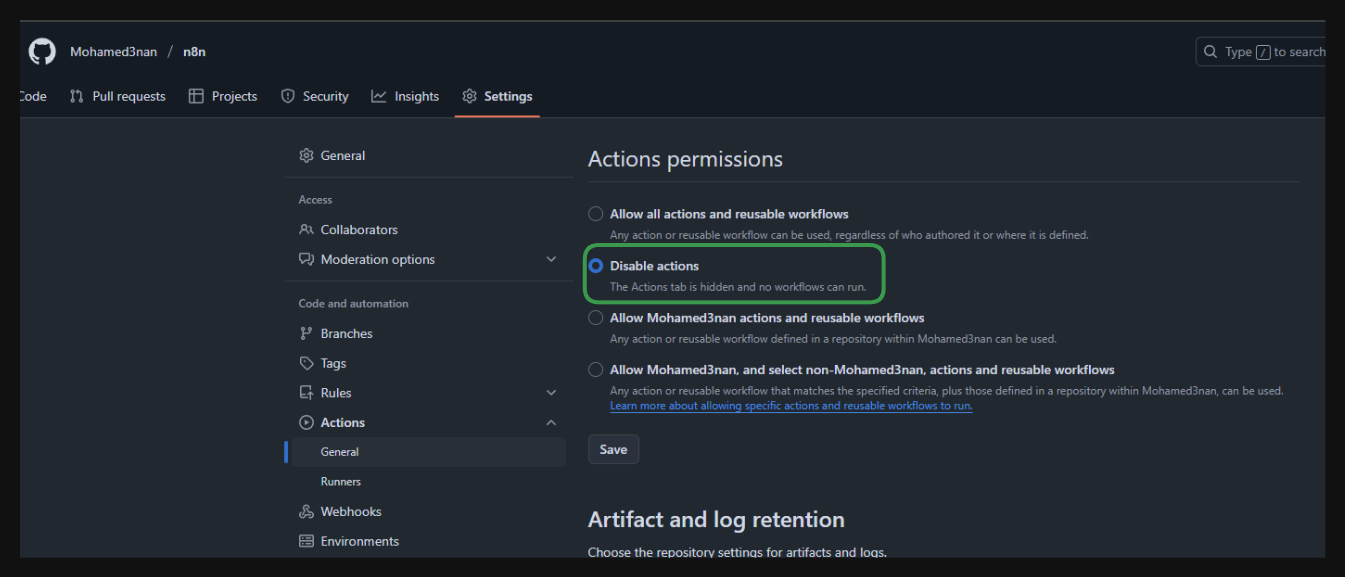1345x577 pixels.
Task: Select Allow Mohamed3nan and select non-Mohamed3nan option
Action: pyautogui.click(x=596, y=370)
